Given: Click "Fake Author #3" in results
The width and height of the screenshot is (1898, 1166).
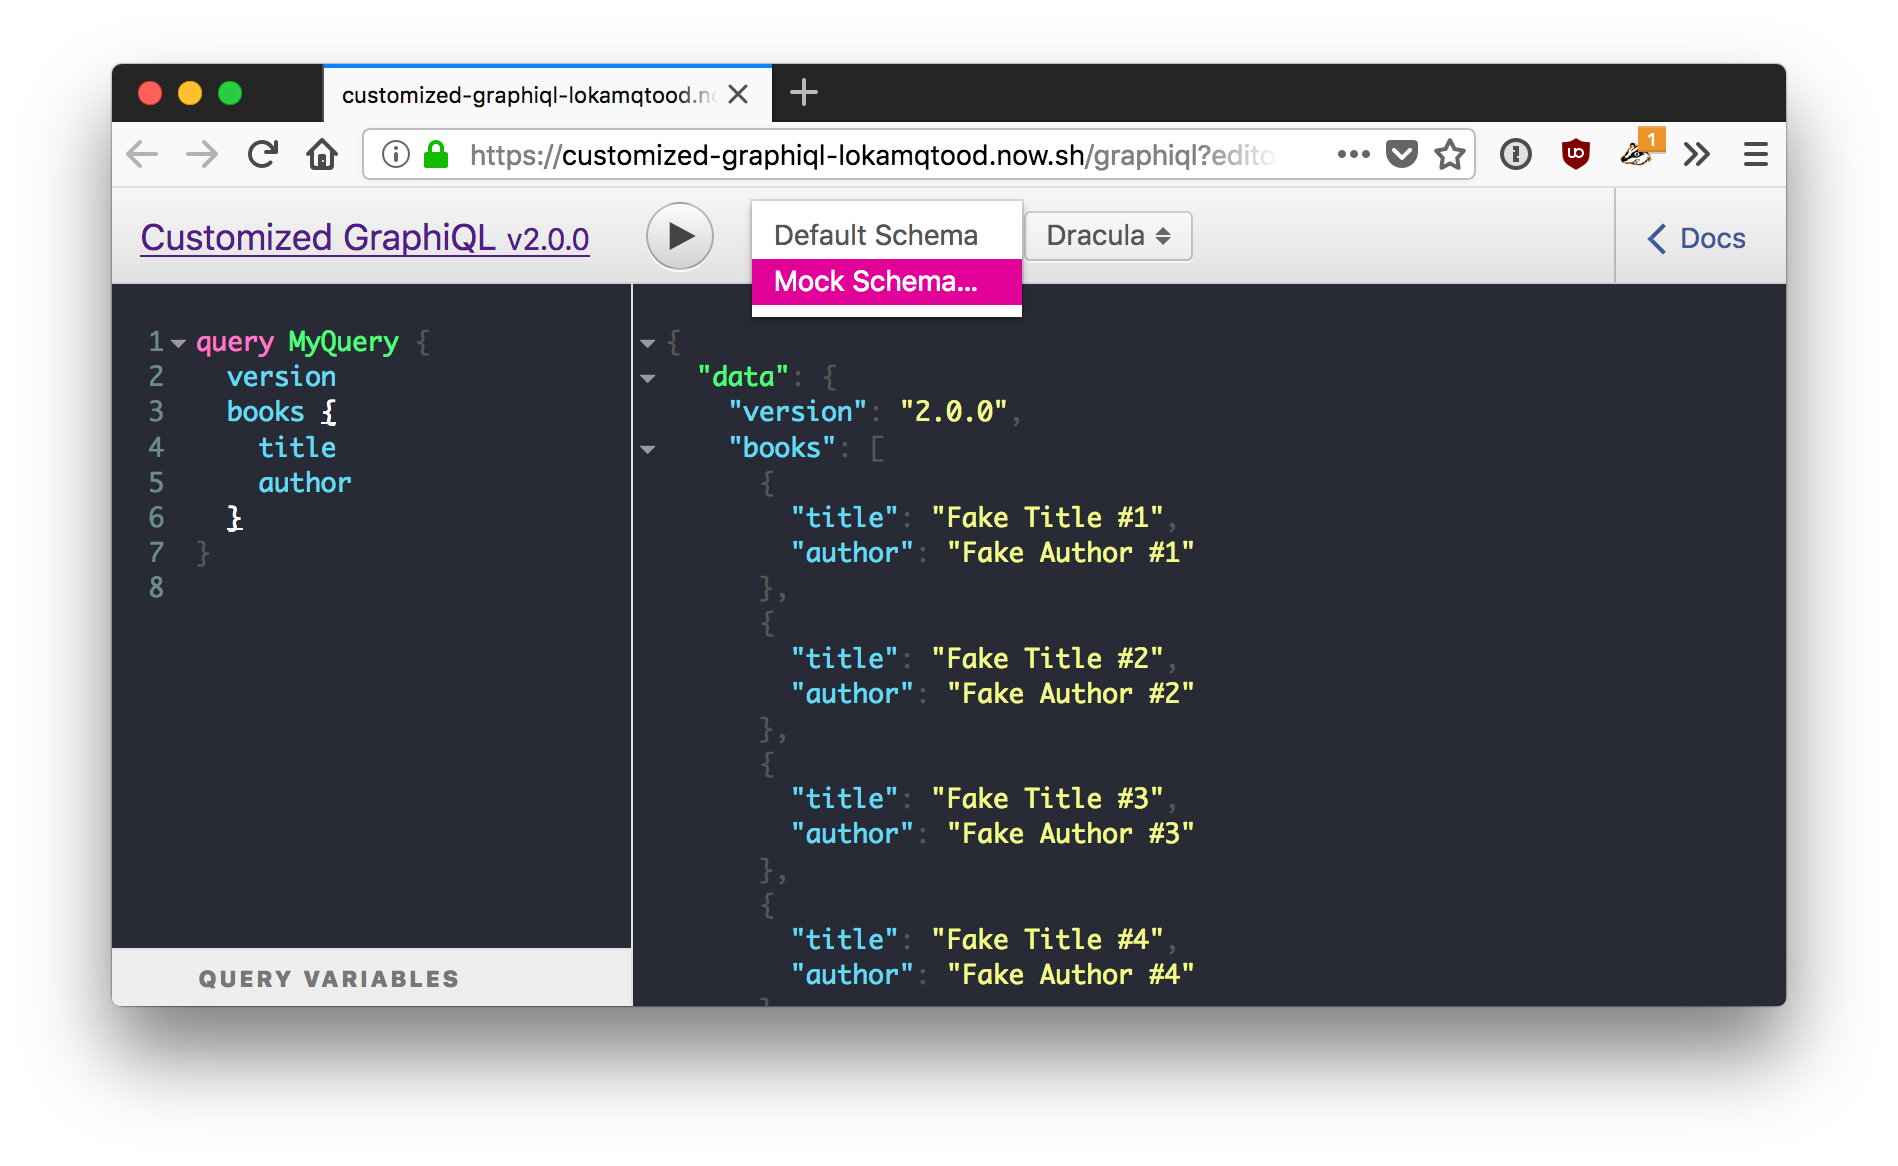Looking at the screenshot, I should 1070,833.
